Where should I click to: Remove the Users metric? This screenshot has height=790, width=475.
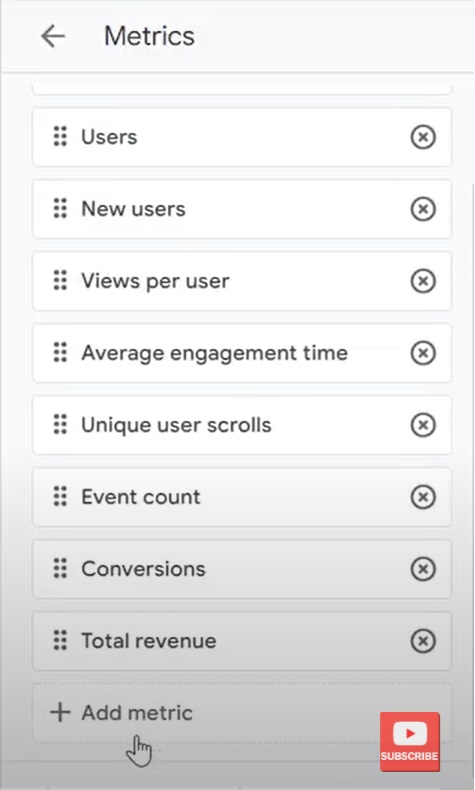tap(423, 137)
